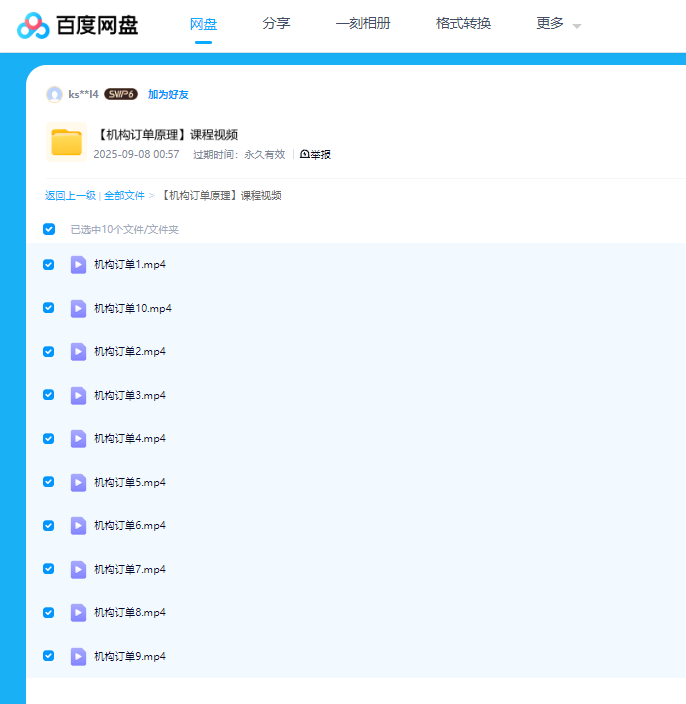Uncheck the 机构订单2.mp4 checkbox
The image size is (686, 704).
[x=49, y=352]
